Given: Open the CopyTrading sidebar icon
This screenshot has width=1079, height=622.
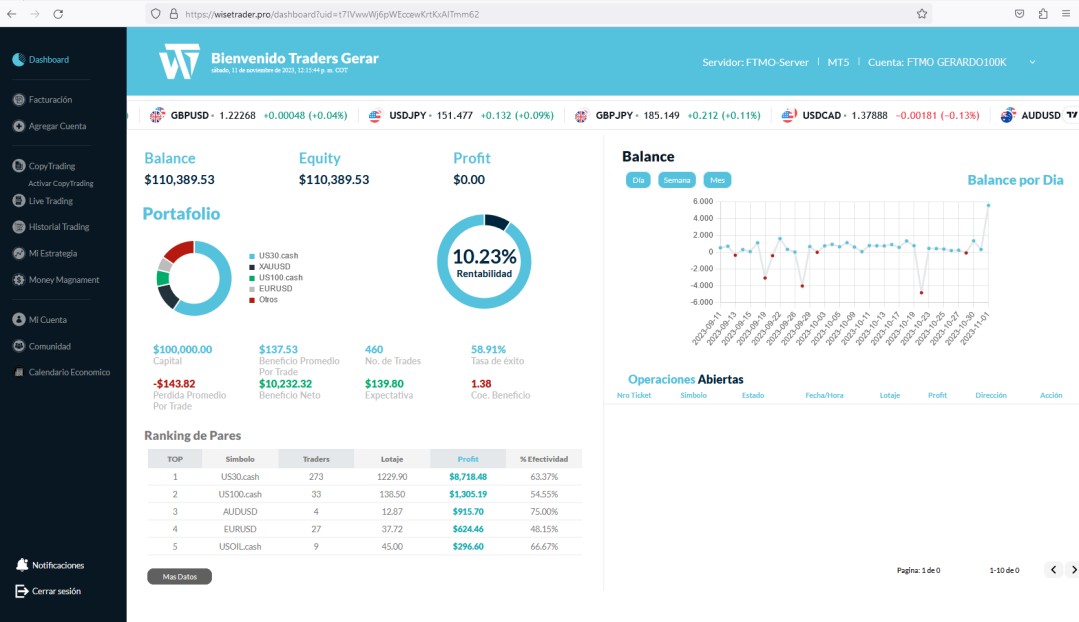Looking at the screenshot, I should pos(19,166).
